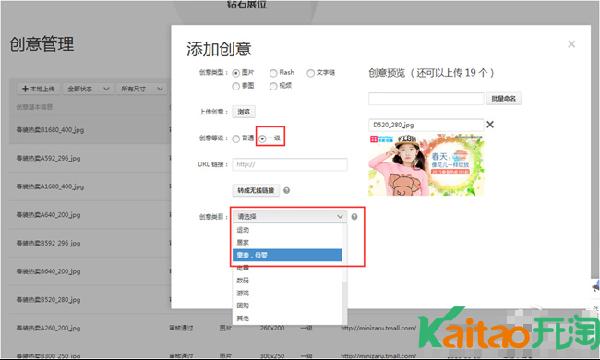Click the URL链接 http:// input field
600x360 pixels.
290,164
